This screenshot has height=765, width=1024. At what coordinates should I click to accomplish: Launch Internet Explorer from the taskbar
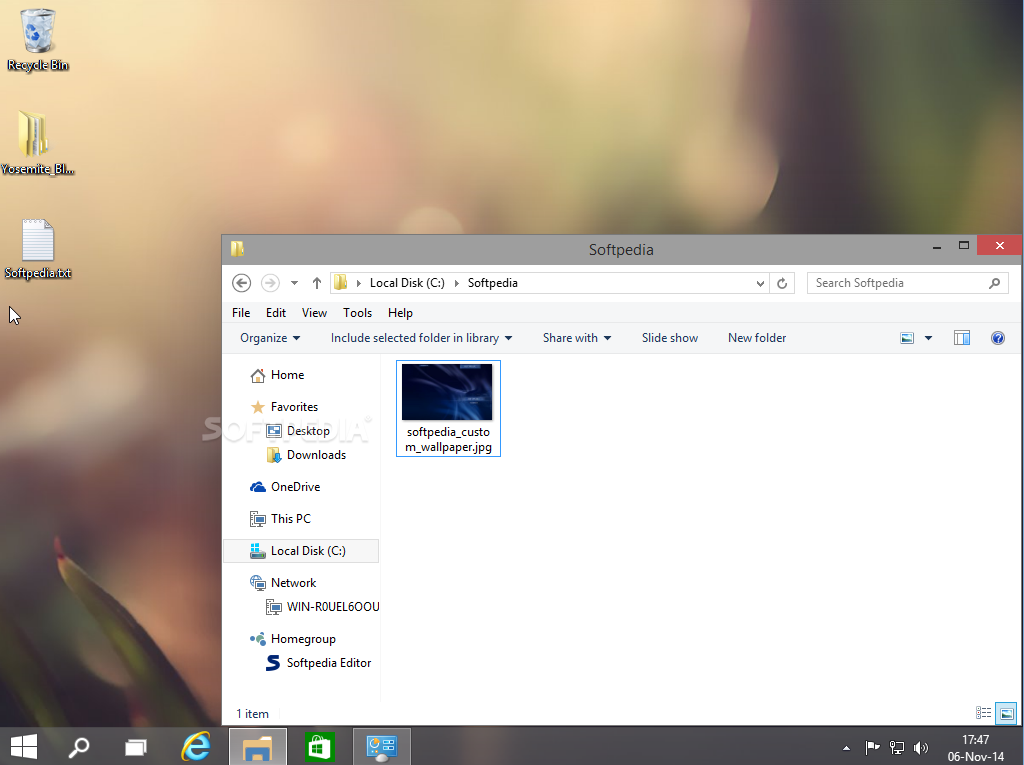click(x=196, y=746)
